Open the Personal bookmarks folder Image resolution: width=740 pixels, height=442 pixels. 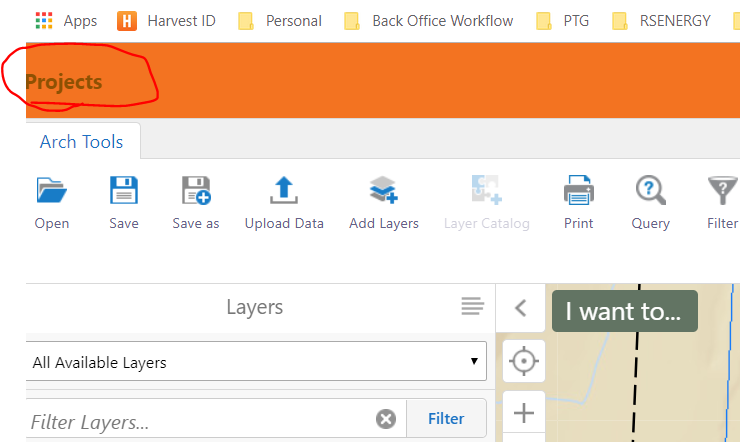click(x=280, y=21)
